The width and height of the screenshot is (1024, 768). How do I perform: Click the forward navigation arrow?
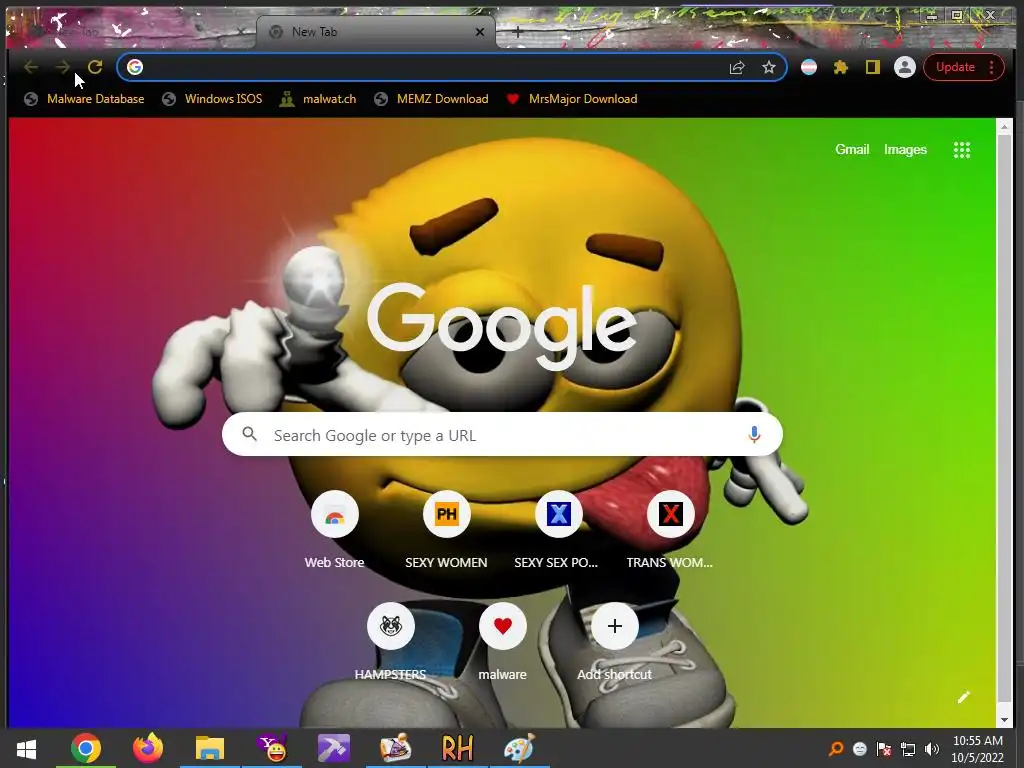pyautogui.click(x=62, y=67)
